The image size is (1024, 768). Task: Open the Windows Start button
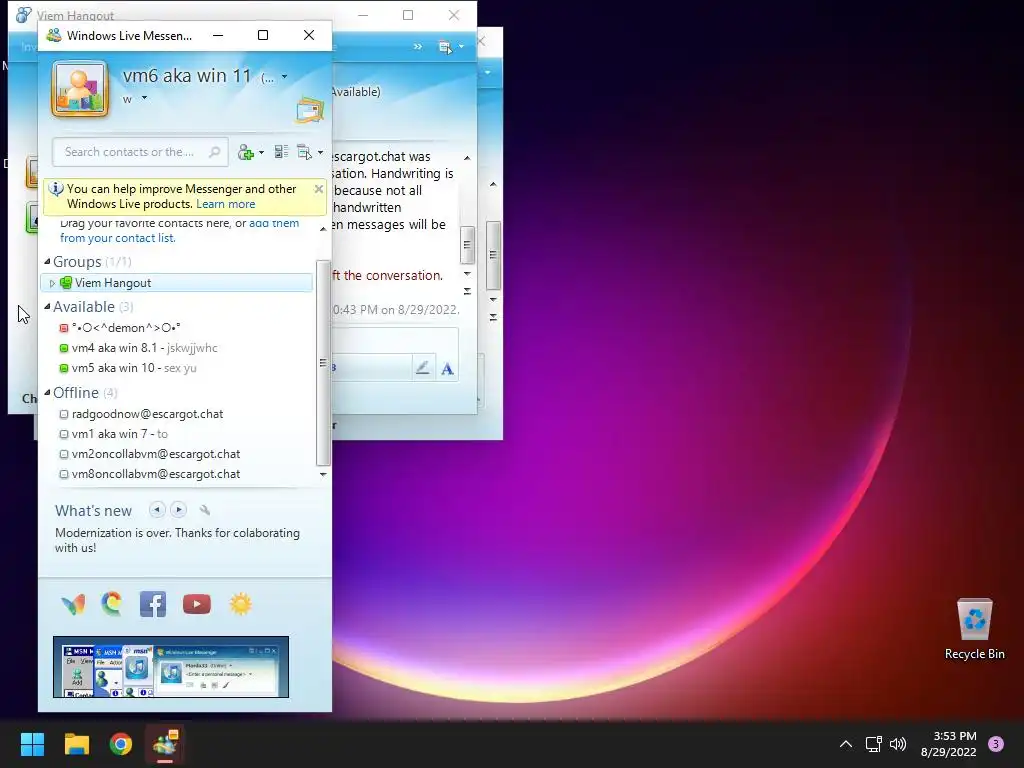pyautogui.click(x=32, y=744)
